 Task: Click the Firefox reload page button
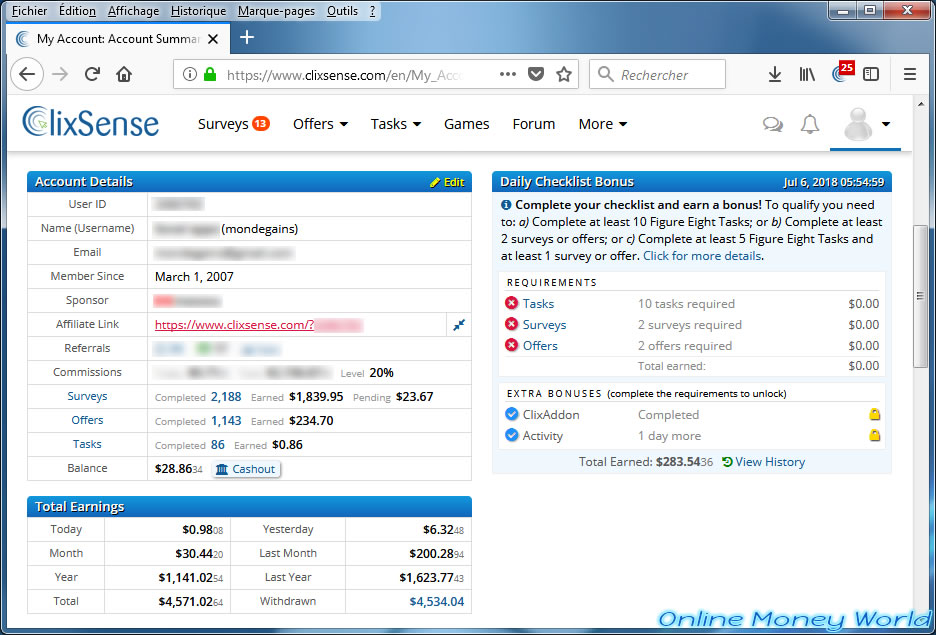pyautogui.click(x=92, y=74)
